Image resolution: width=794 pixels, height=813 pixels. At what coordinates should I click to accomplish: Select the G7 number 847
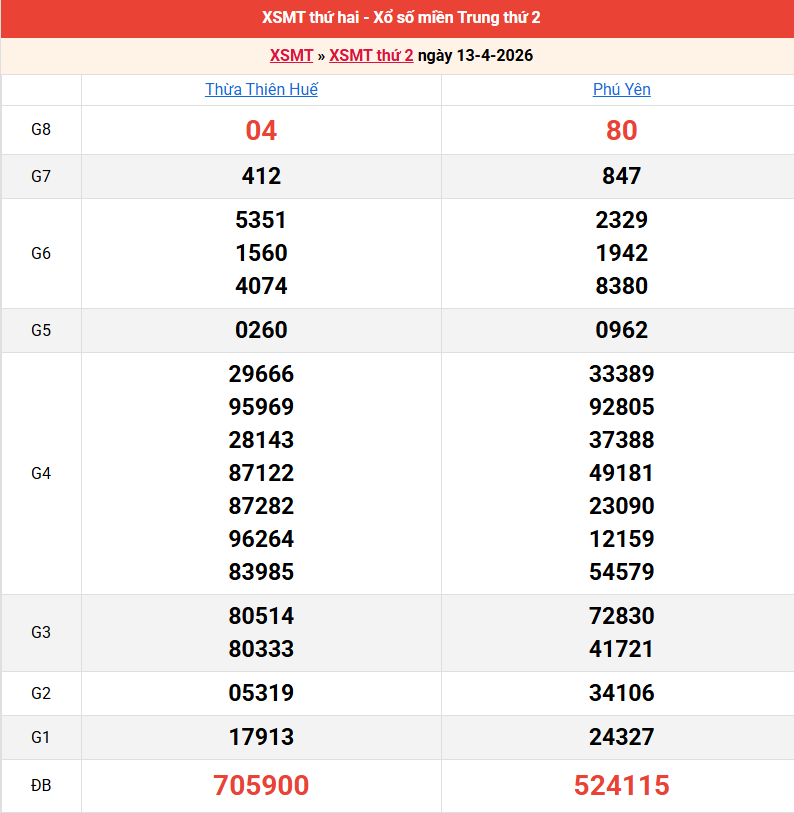(x=621, y=176)
